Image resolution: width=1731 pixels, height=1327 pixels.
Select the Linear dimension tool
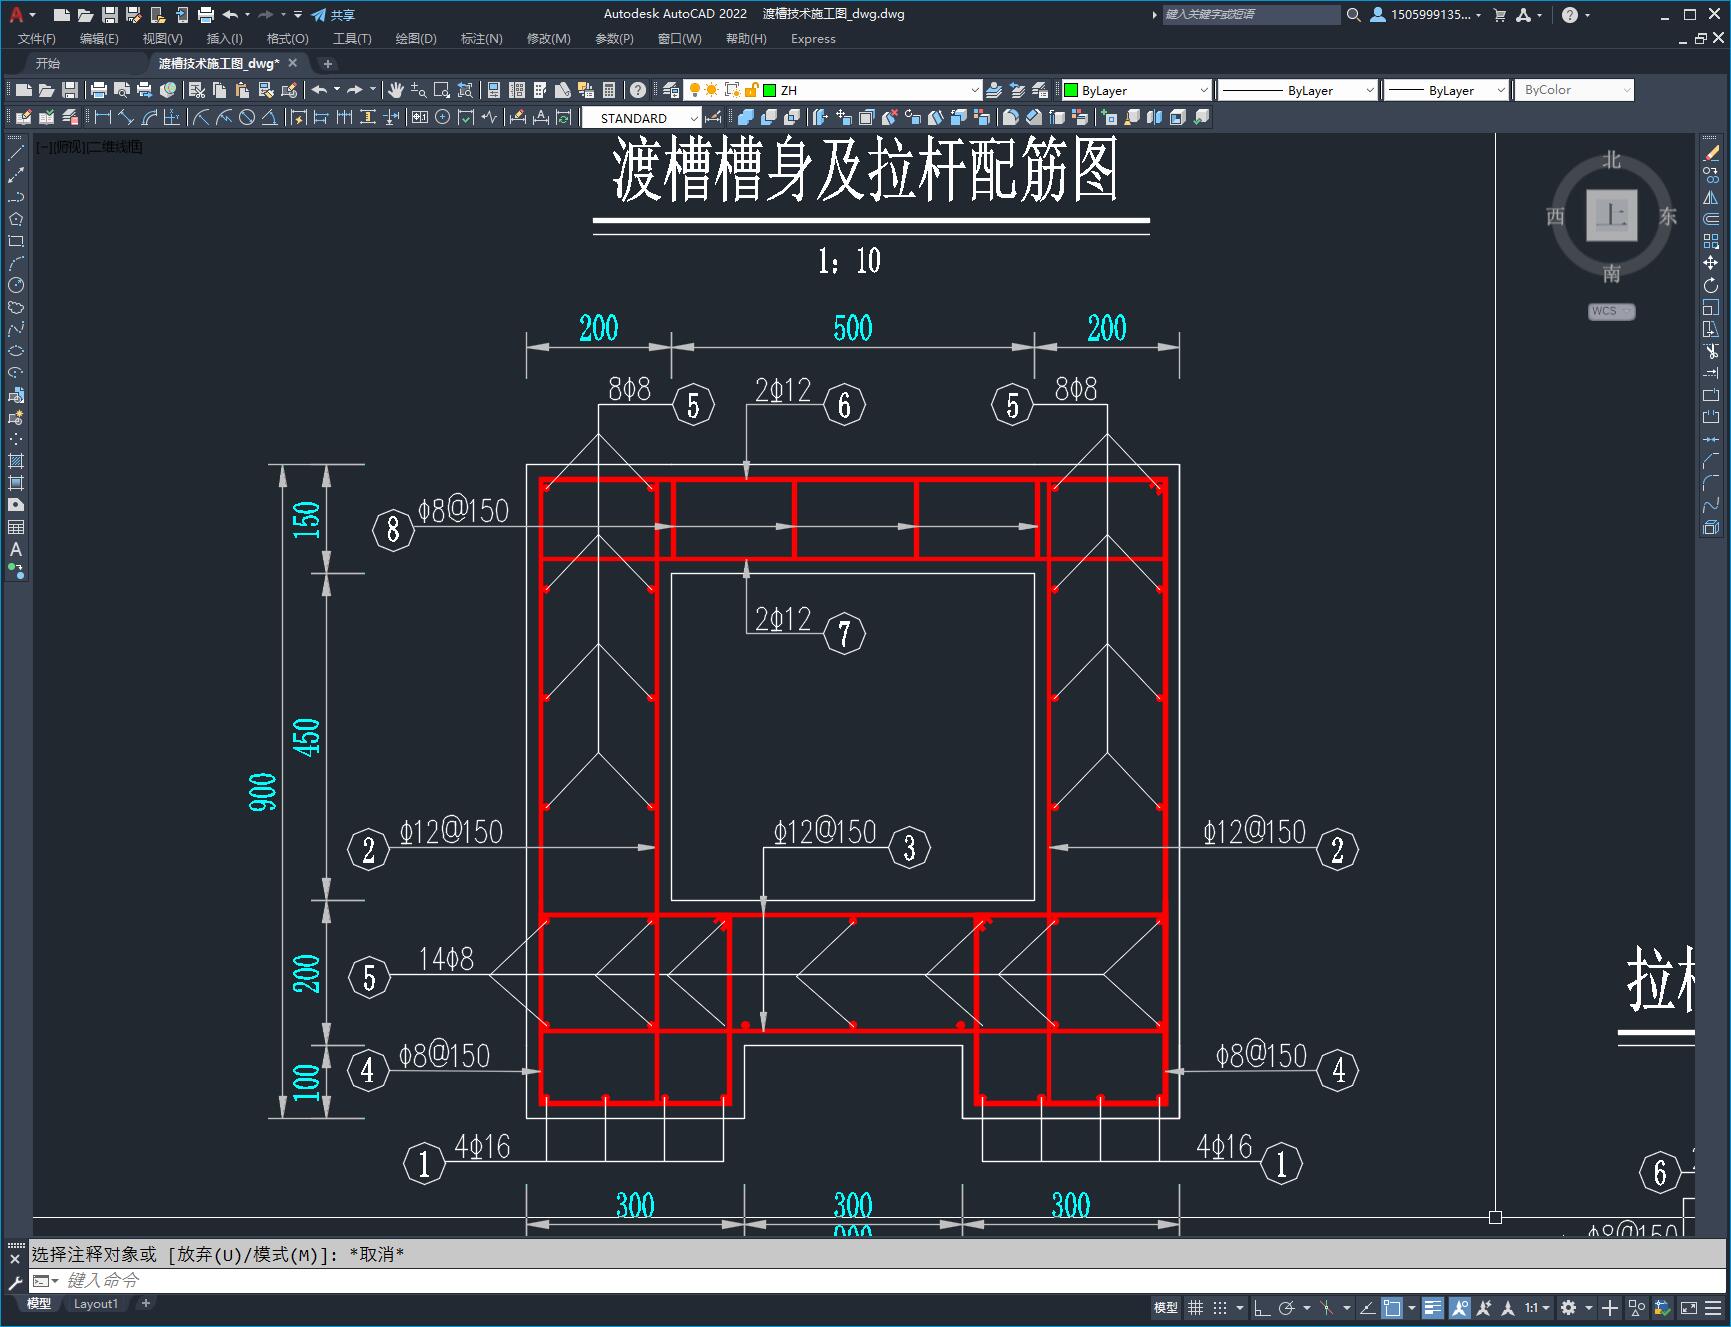(102, 117)
